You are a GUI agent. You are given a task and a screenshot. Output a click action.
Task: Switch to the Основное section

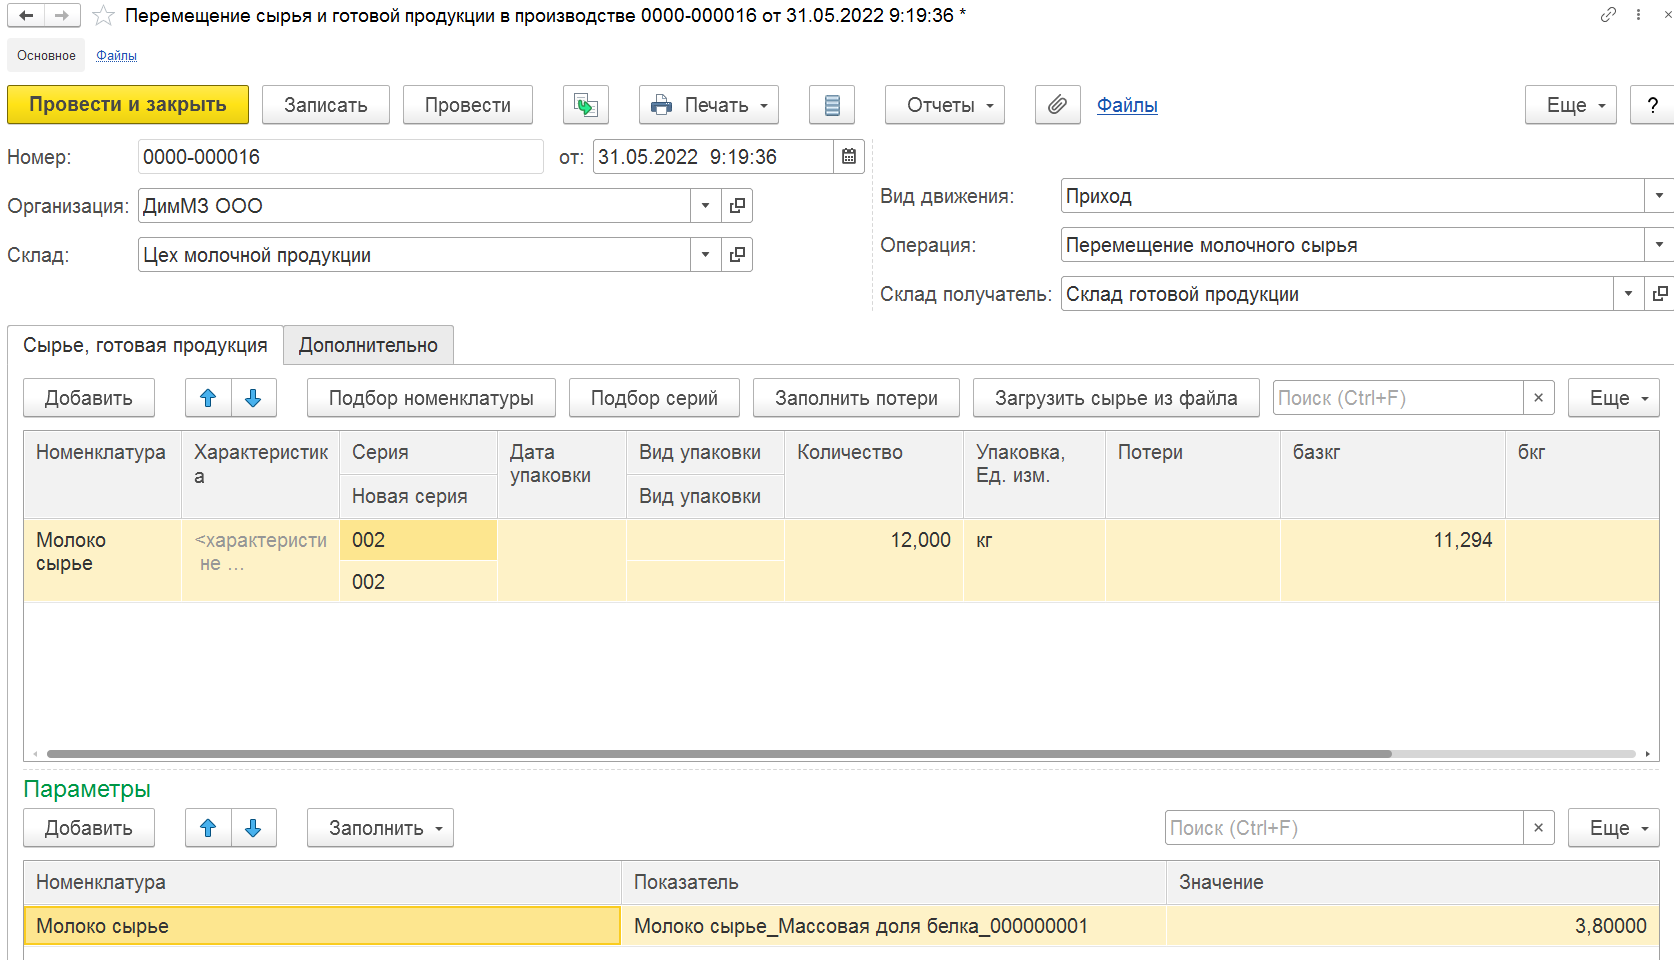click(x=46, y=56)
